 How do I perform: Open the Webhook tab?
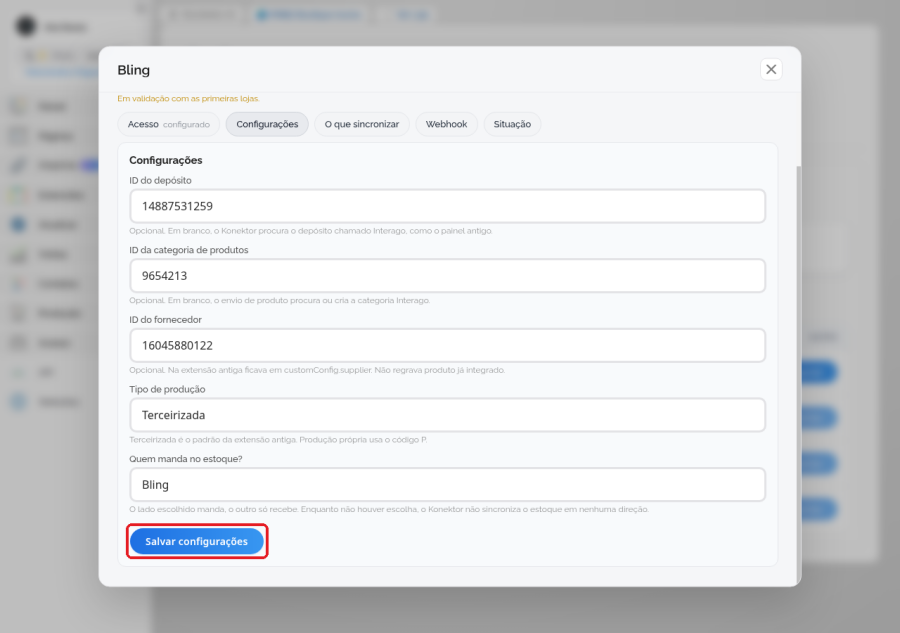tap(446, 124)
